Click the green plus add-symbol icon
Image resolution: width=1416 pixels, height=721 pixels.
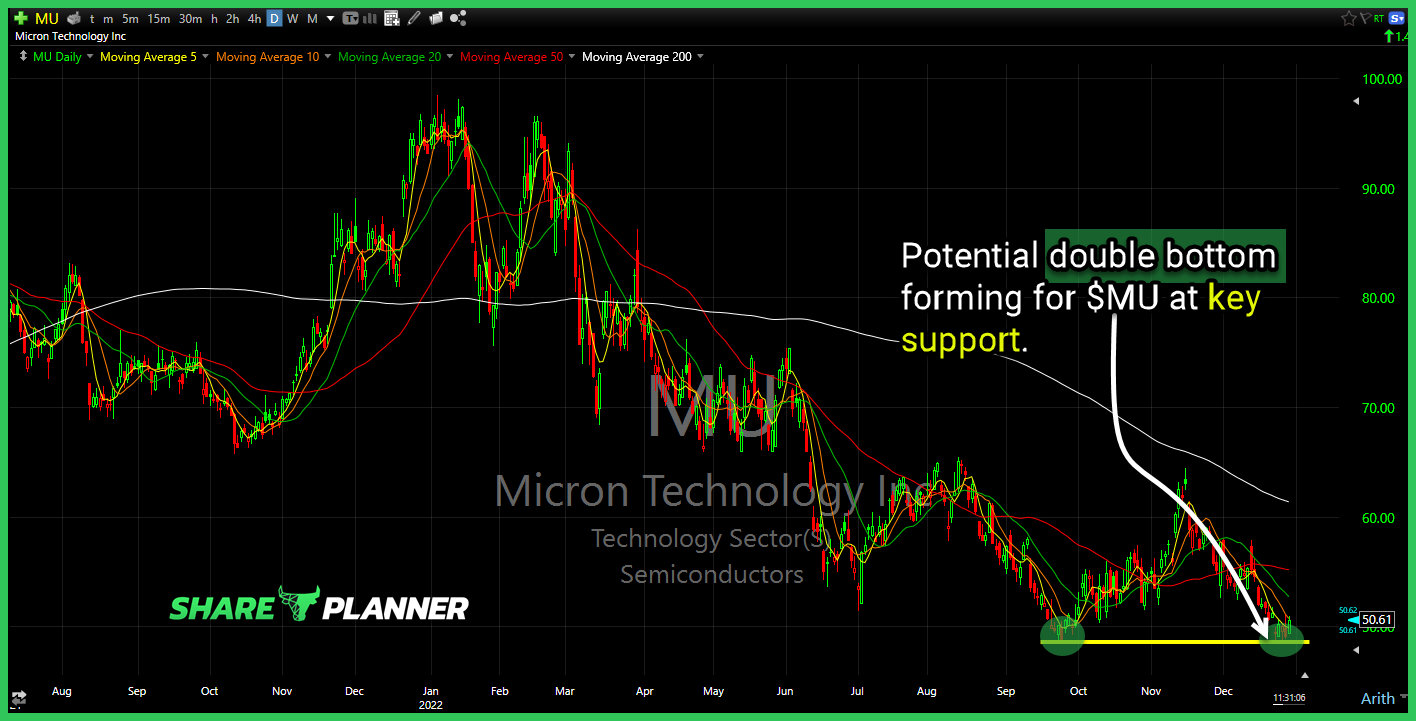click(20, 18)
